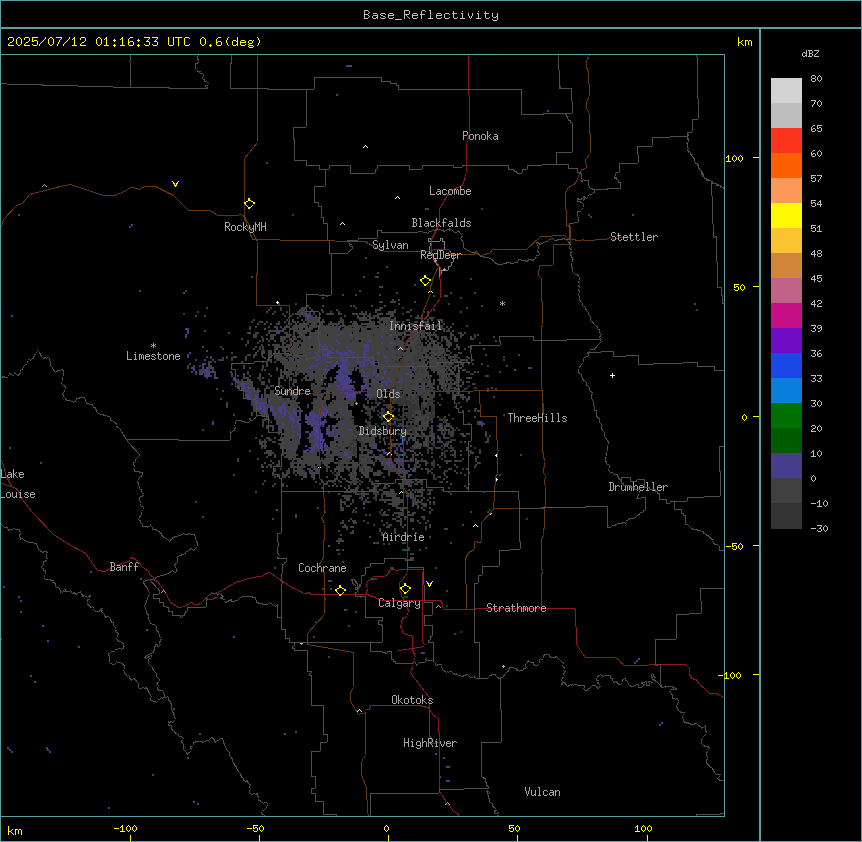Select the Banff label
862x842 pixels.
point(124,567)
